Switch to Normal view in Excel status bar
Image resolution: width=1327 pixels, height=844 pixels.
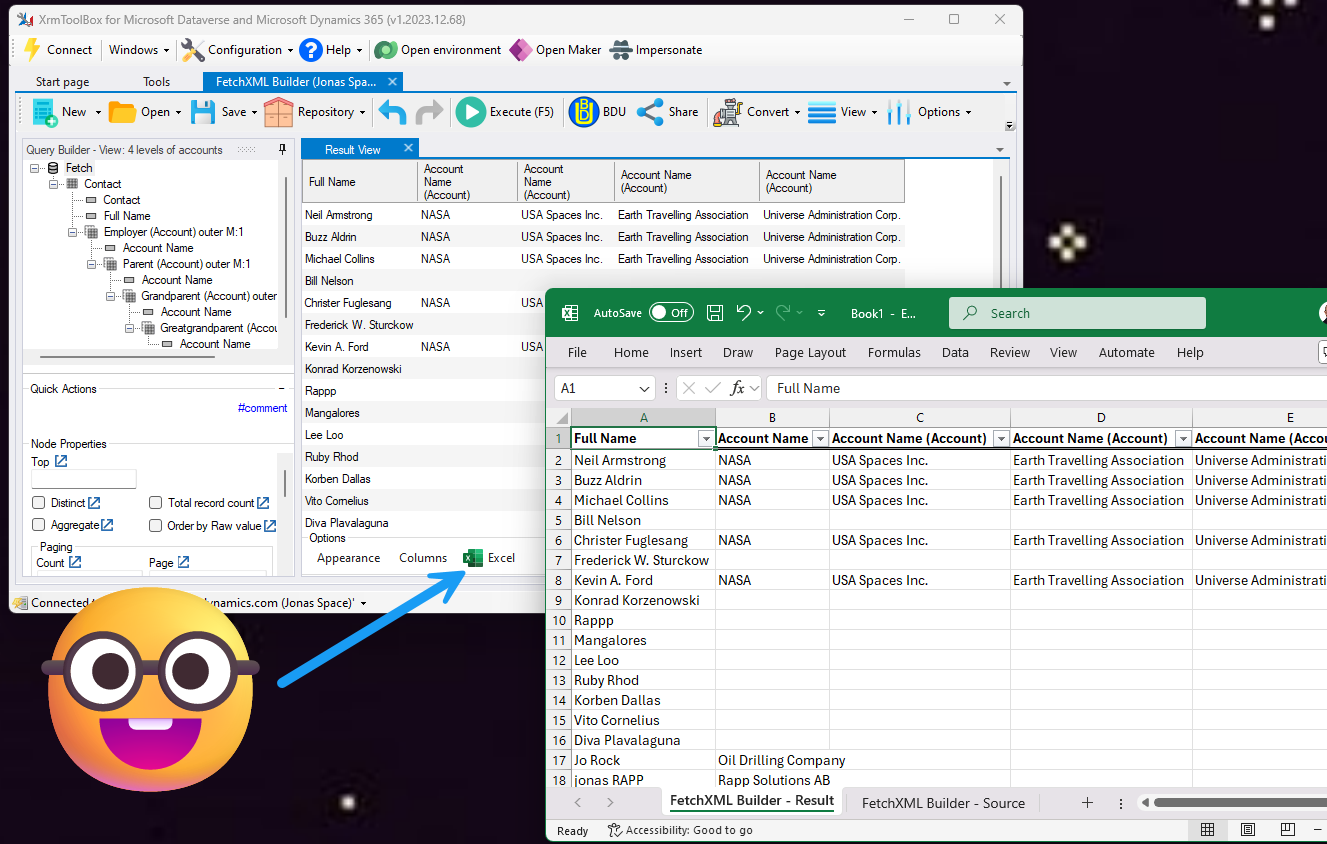(x=1208, y=830)
